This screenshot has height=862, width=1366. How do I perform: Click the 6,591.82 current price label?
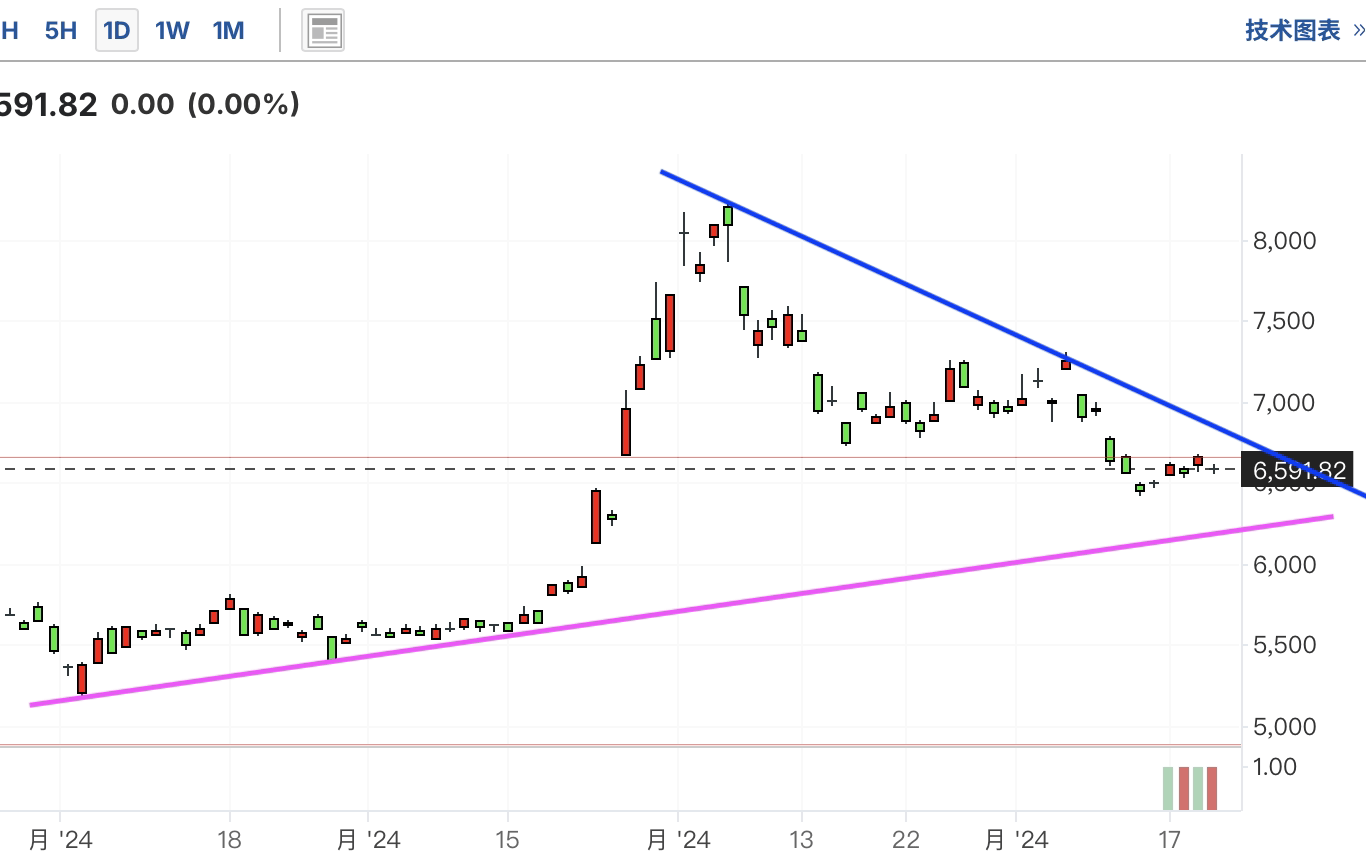click(x=1298, y=470)
